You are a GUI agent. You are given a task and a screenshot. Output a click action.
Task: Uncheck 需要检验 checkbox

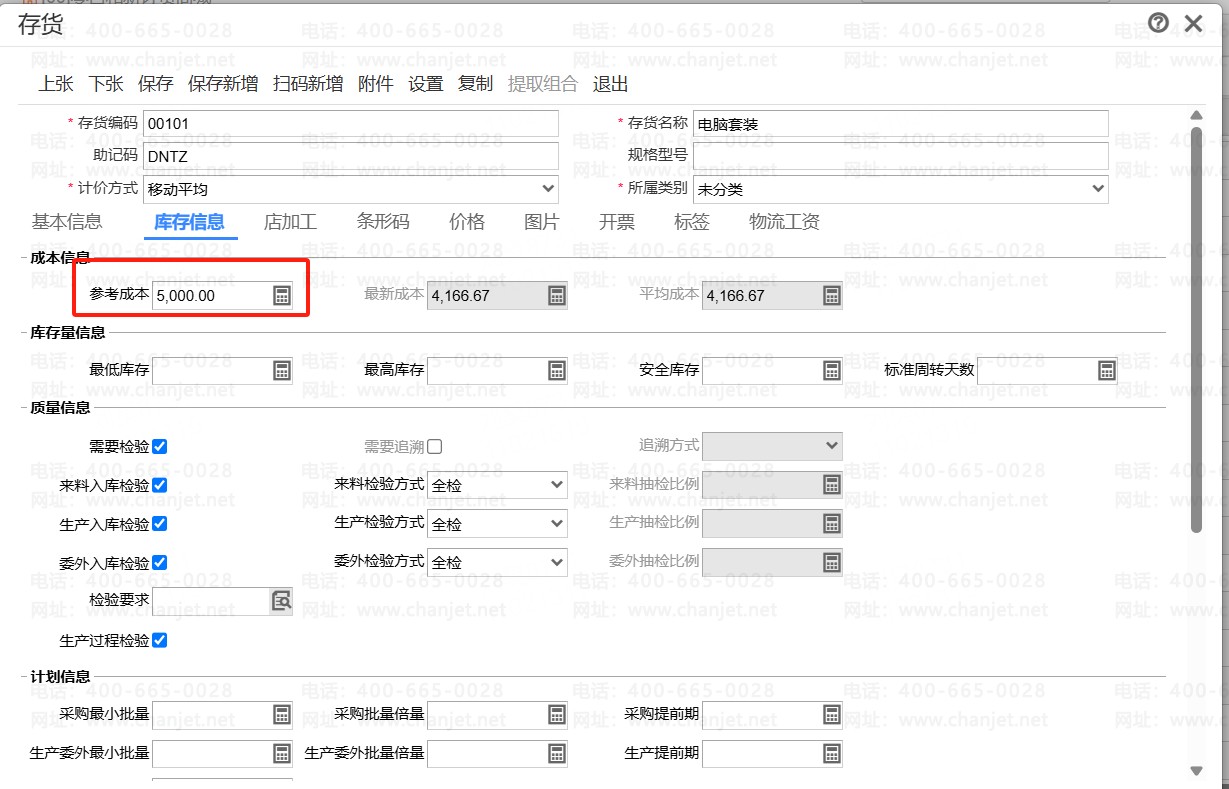coord(159,446)
